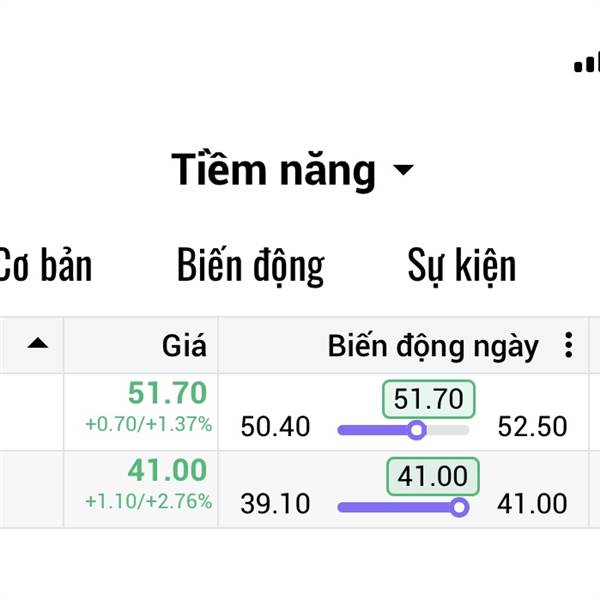Click the +0.70/+1.37% change text
This screenshot has height=600, width=600.
click(148, 424)
